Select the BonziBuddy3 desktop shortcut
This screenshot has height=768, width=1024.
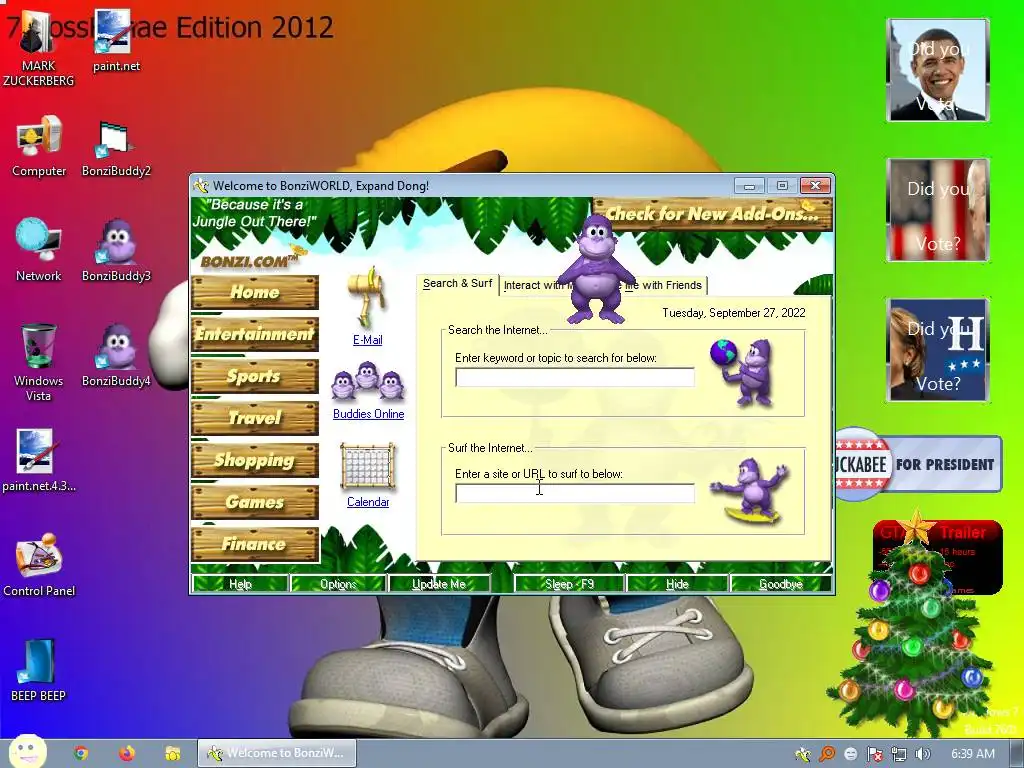[116, 251]
